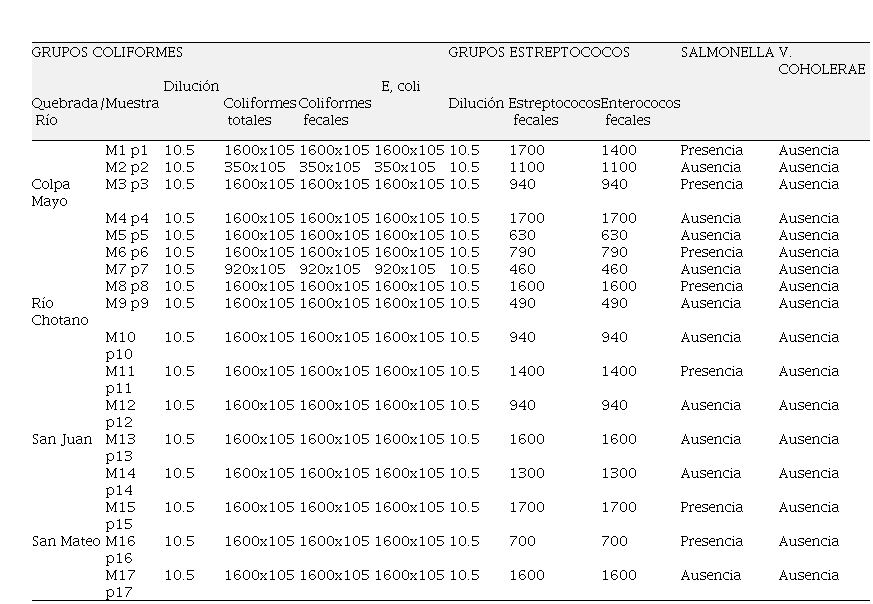Image resolution: width=873 pixels, height=604 pixels.
Task: Select the Estreptococos fecales column header
Action: [553, 111]
